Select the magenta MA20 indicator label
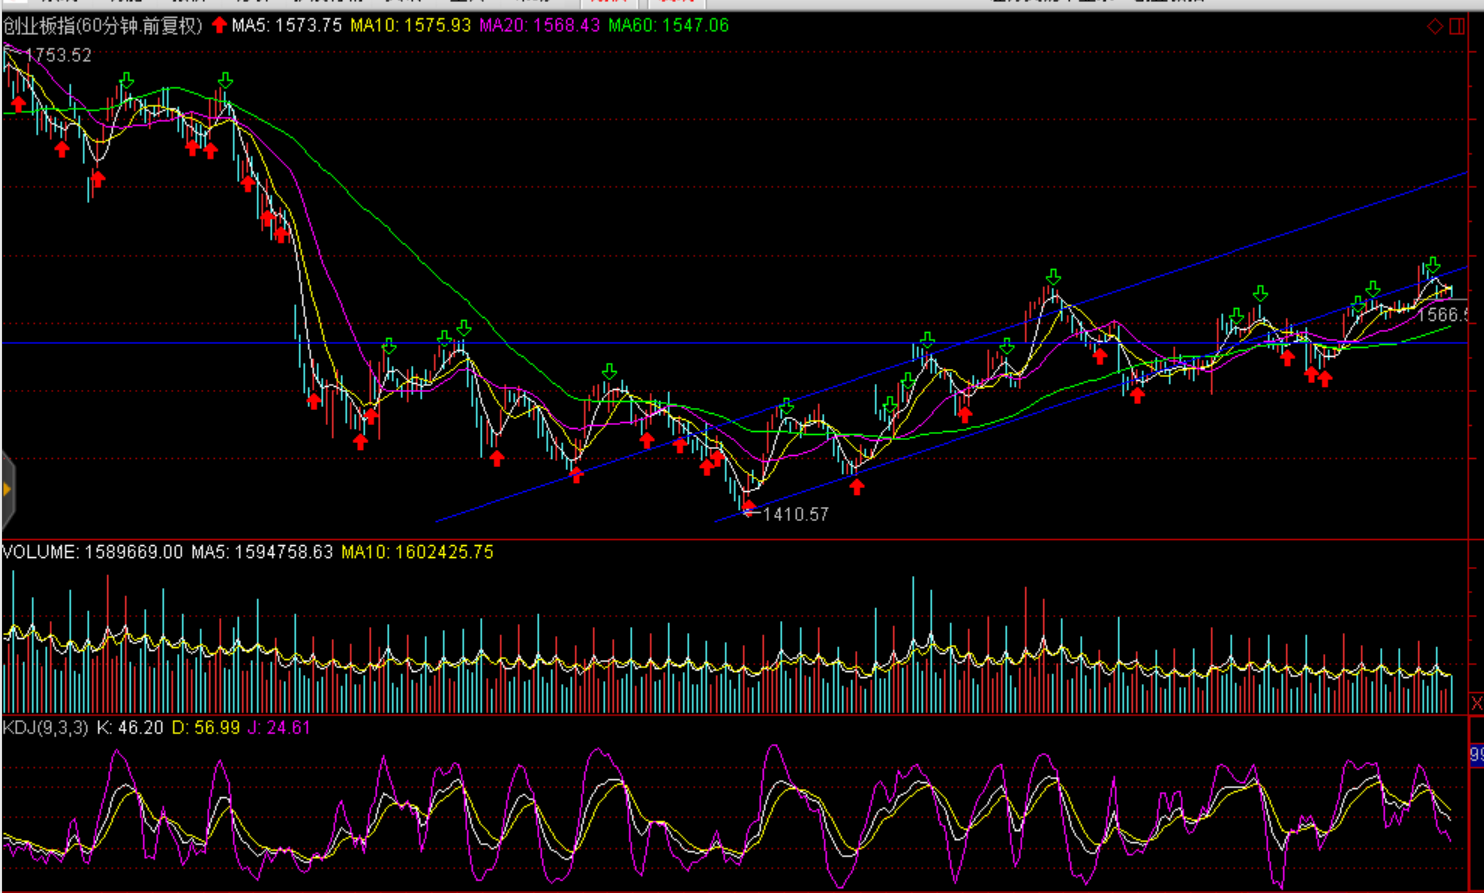Viewport: 1484px width, 893px height. click(539, 25)
